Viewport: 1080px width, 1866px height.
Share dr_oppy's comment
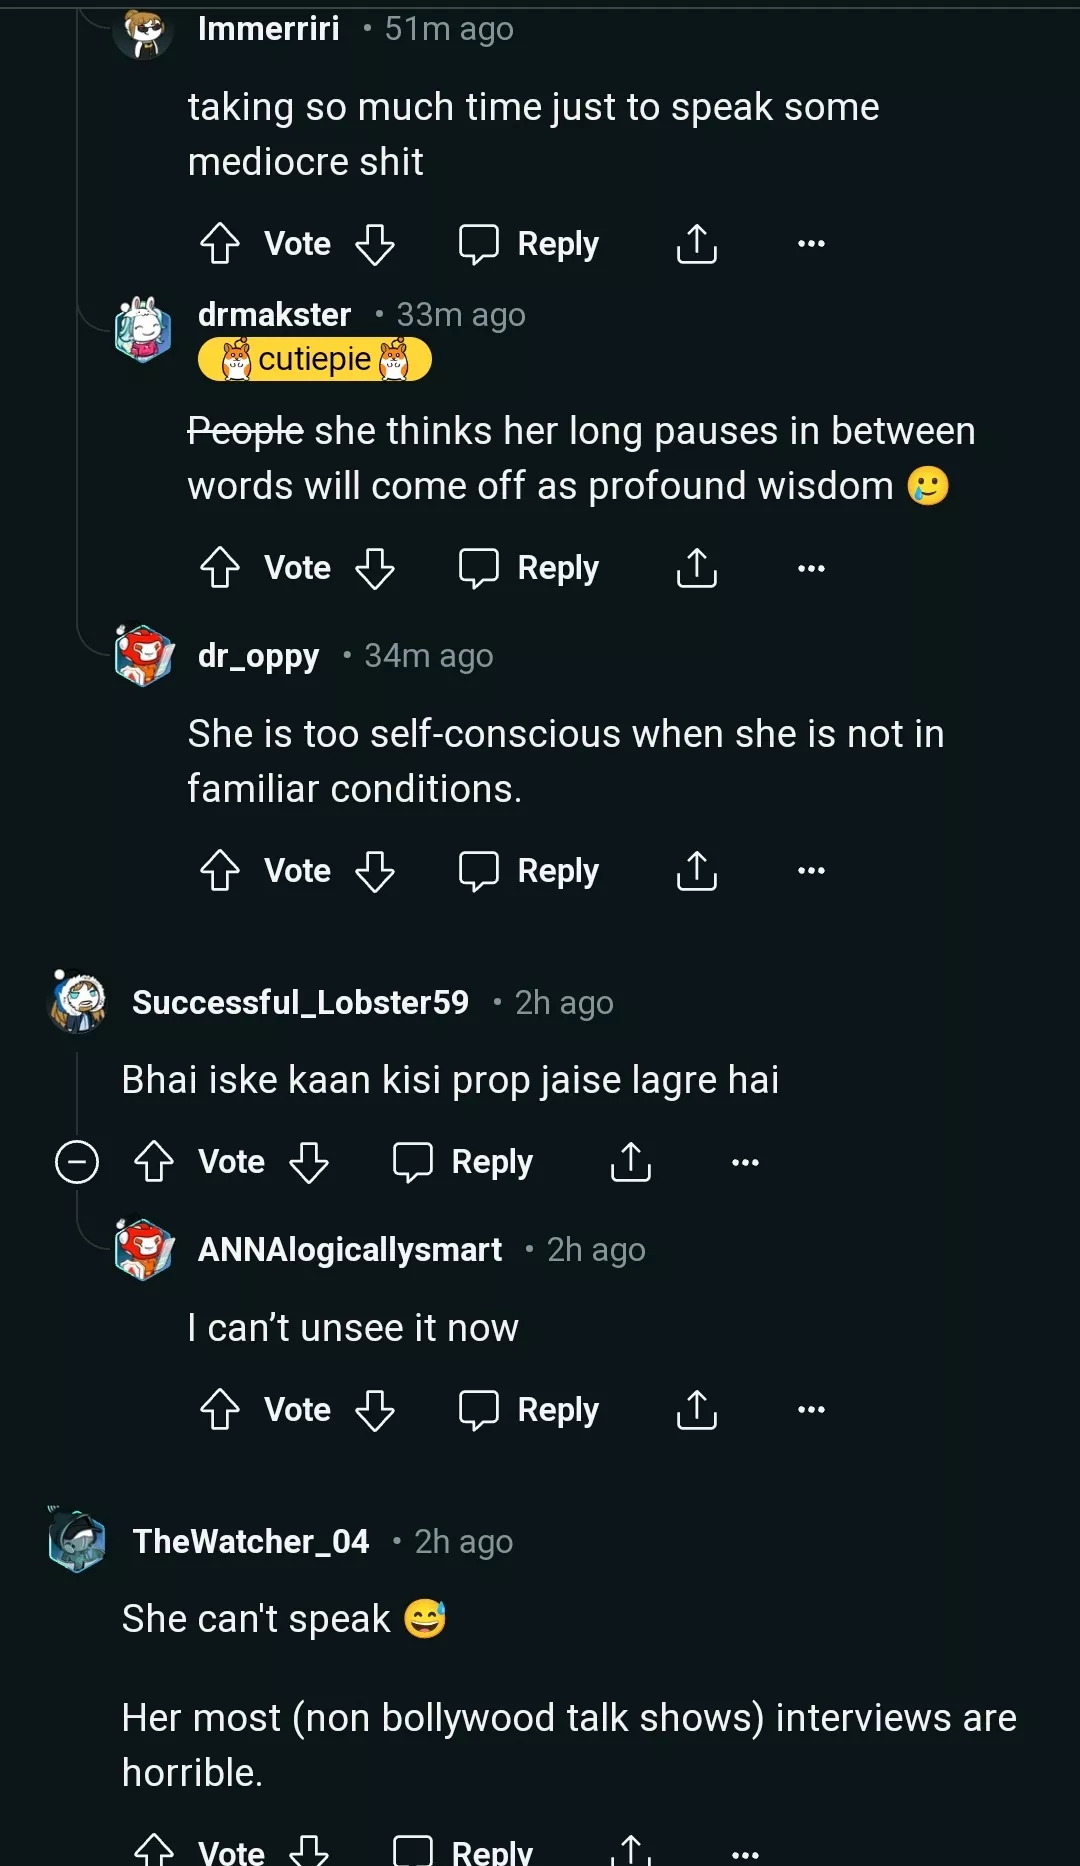click(x=697, y=871)
